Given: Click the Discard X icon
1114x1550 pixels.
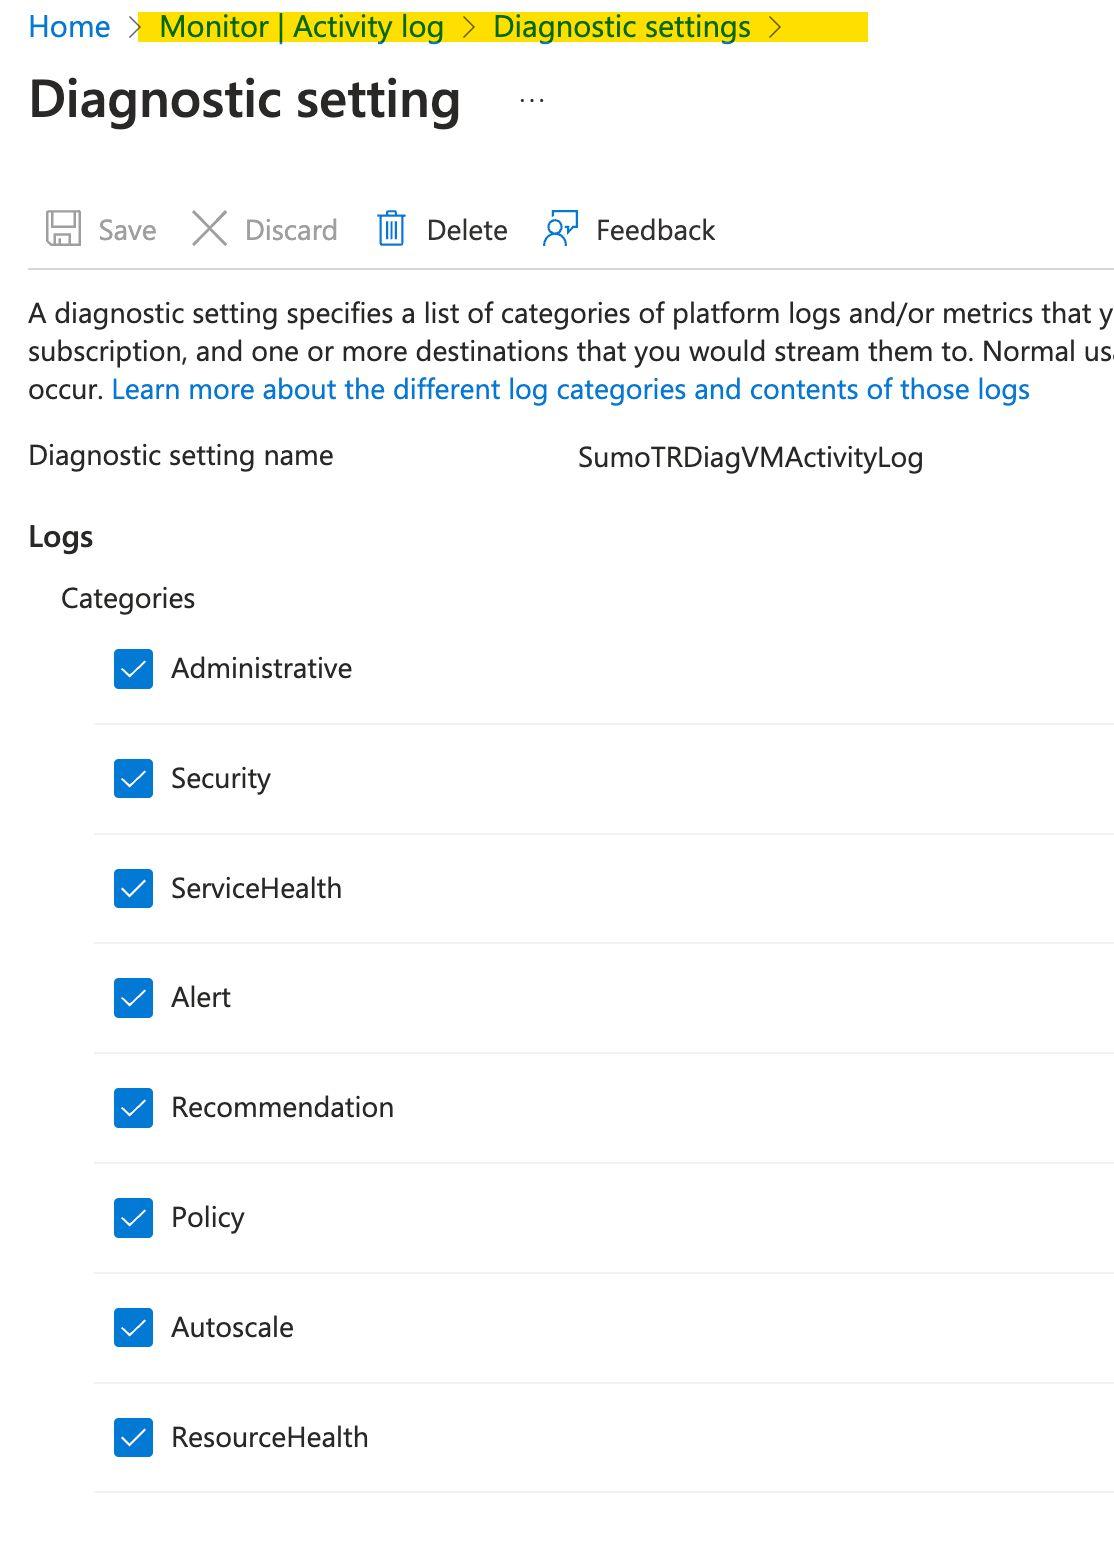Looking at the screenshot, I should pos(210,229).
